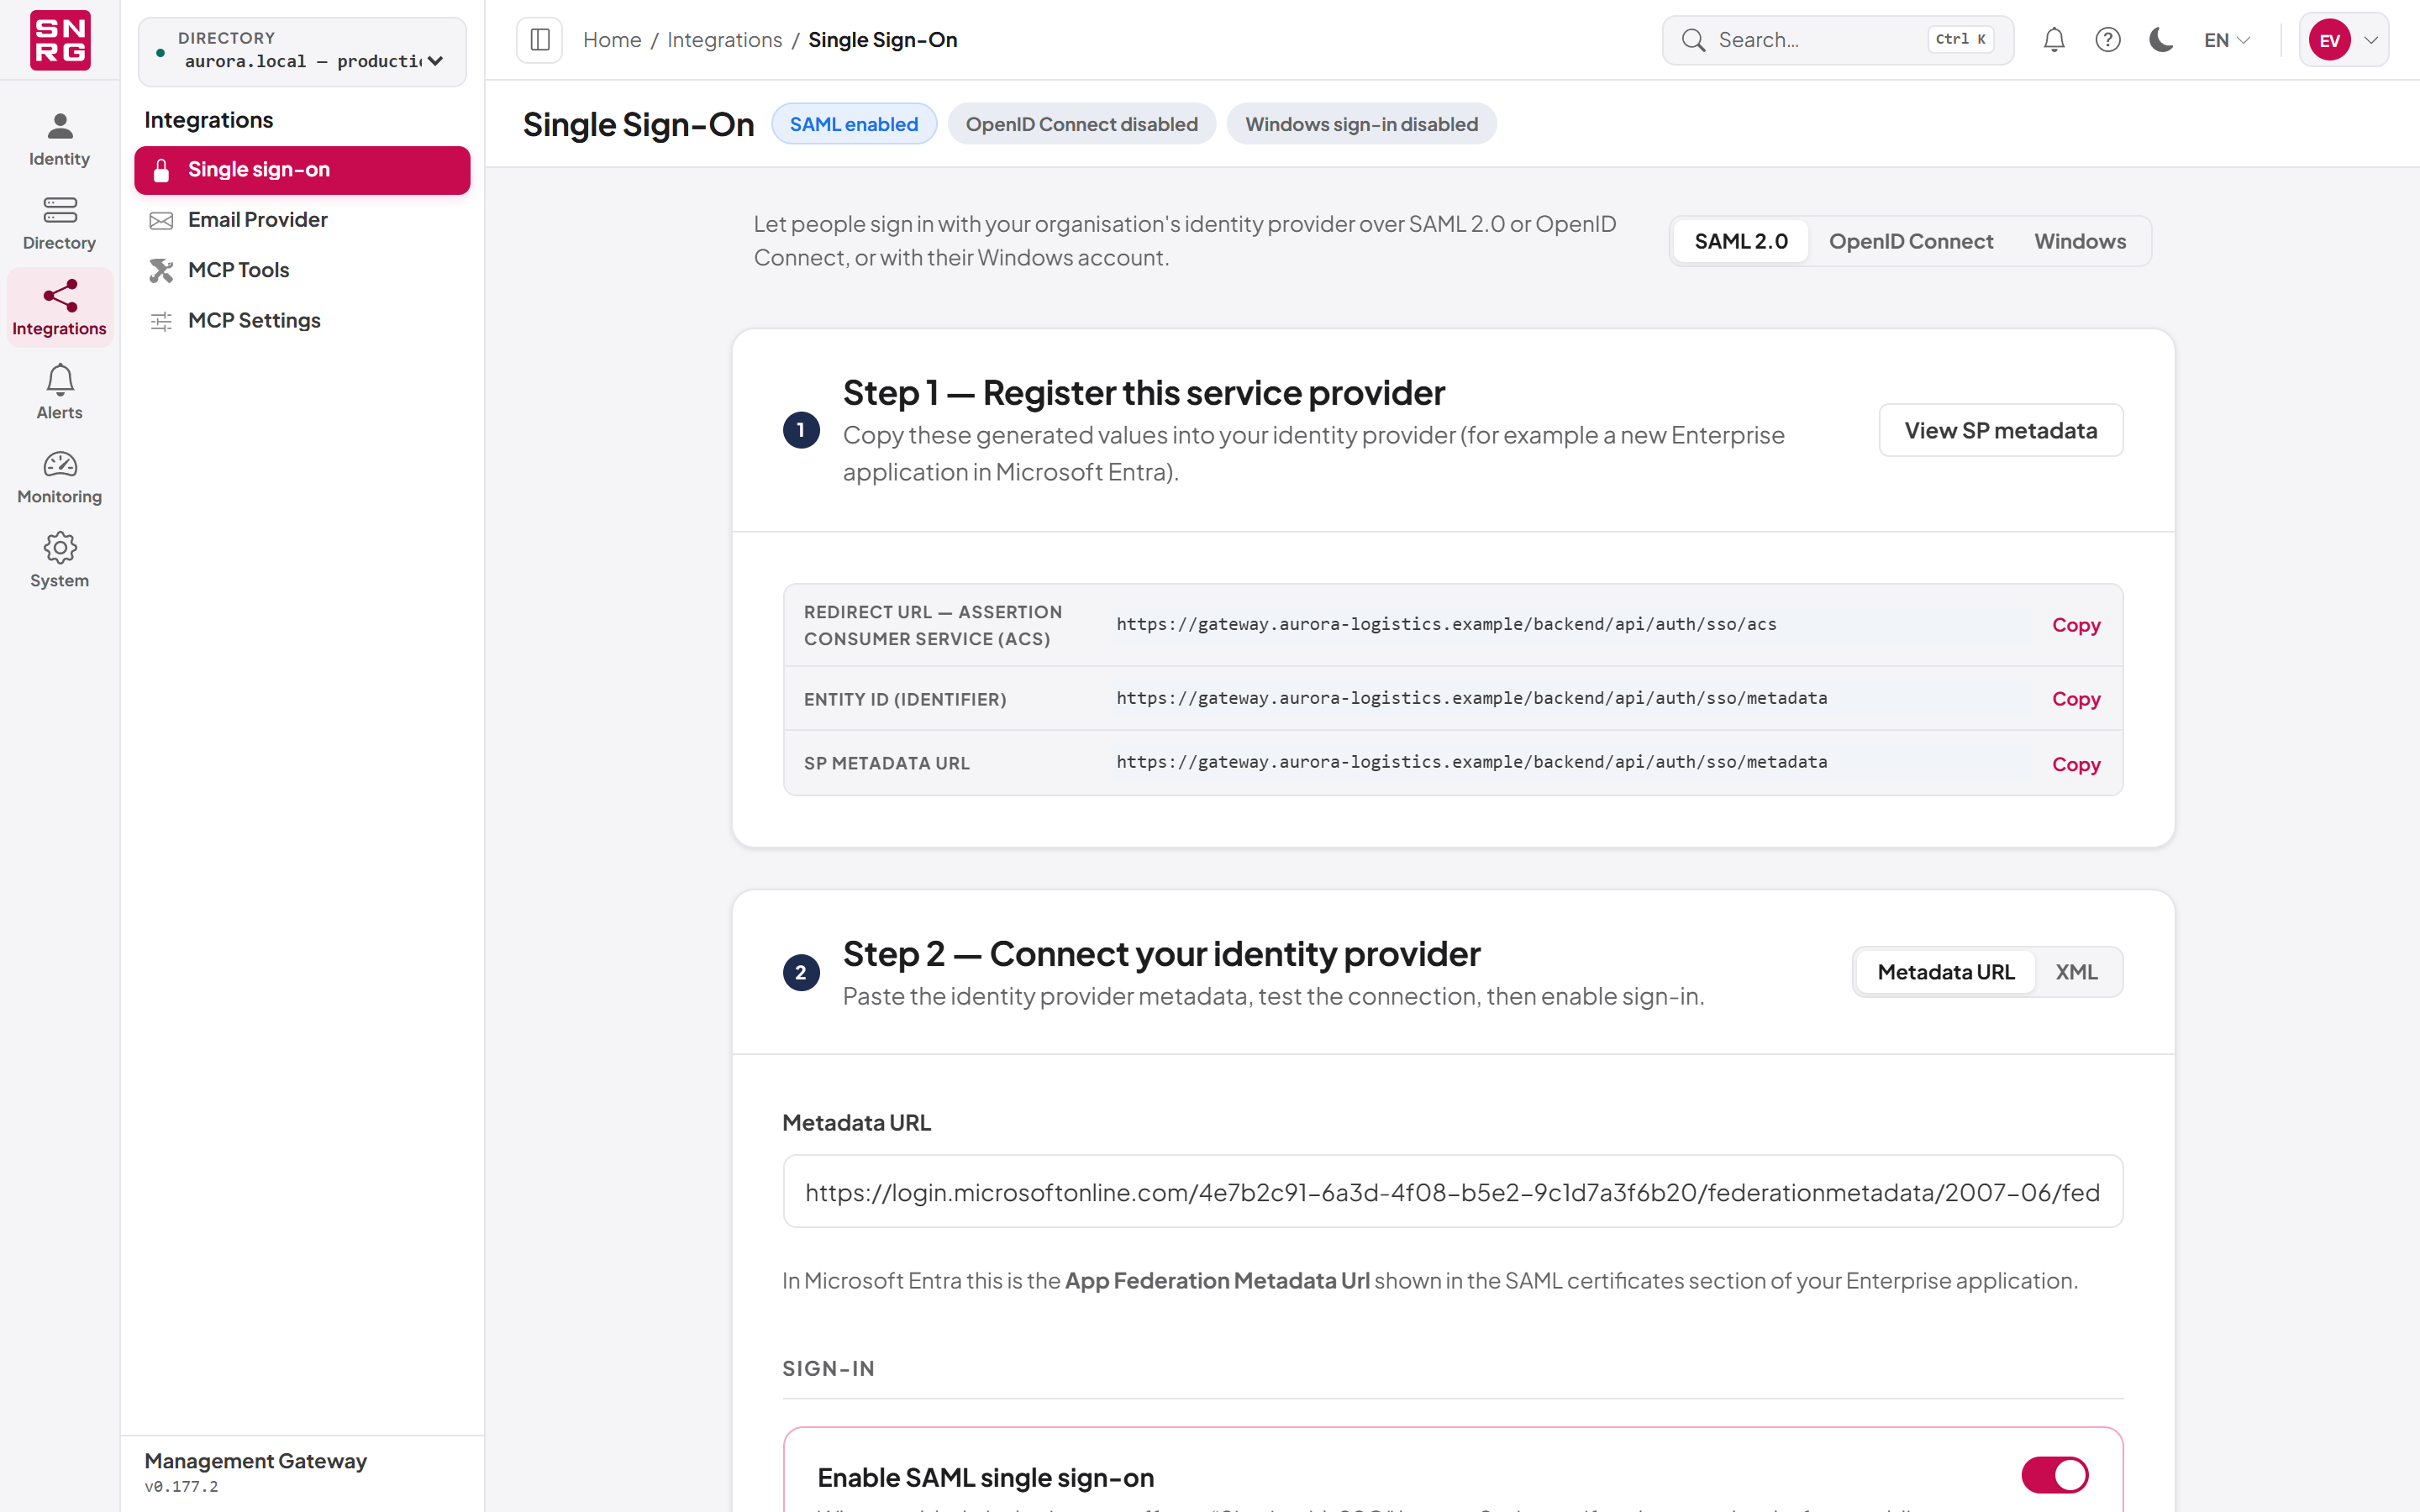2420x1512 pixels.
Task: Click the OpenID Connect disabled badge
Action: point(1081,124)
